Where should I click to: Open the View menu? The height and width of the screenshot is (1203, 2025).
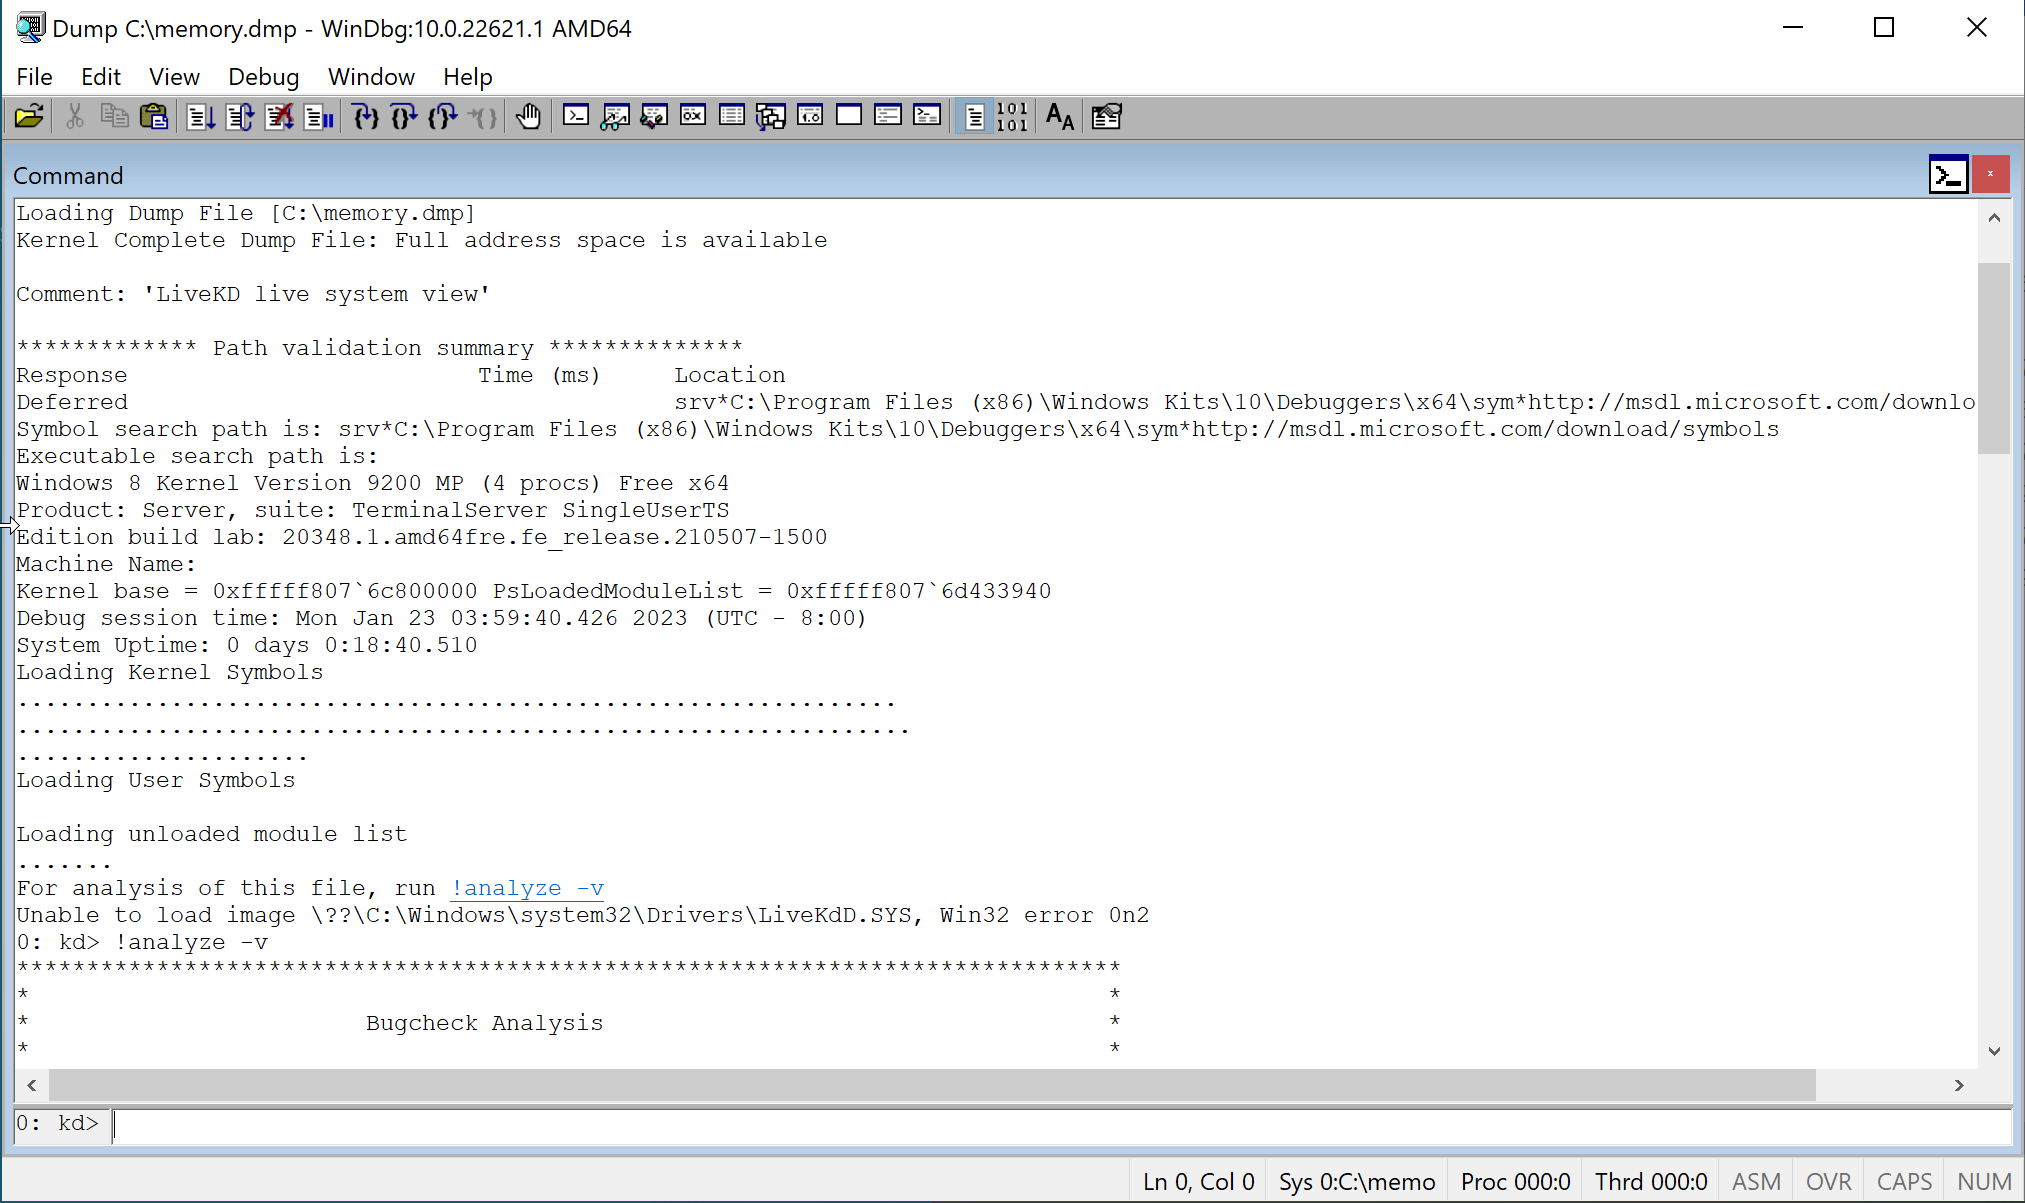(x=174, y=77)
